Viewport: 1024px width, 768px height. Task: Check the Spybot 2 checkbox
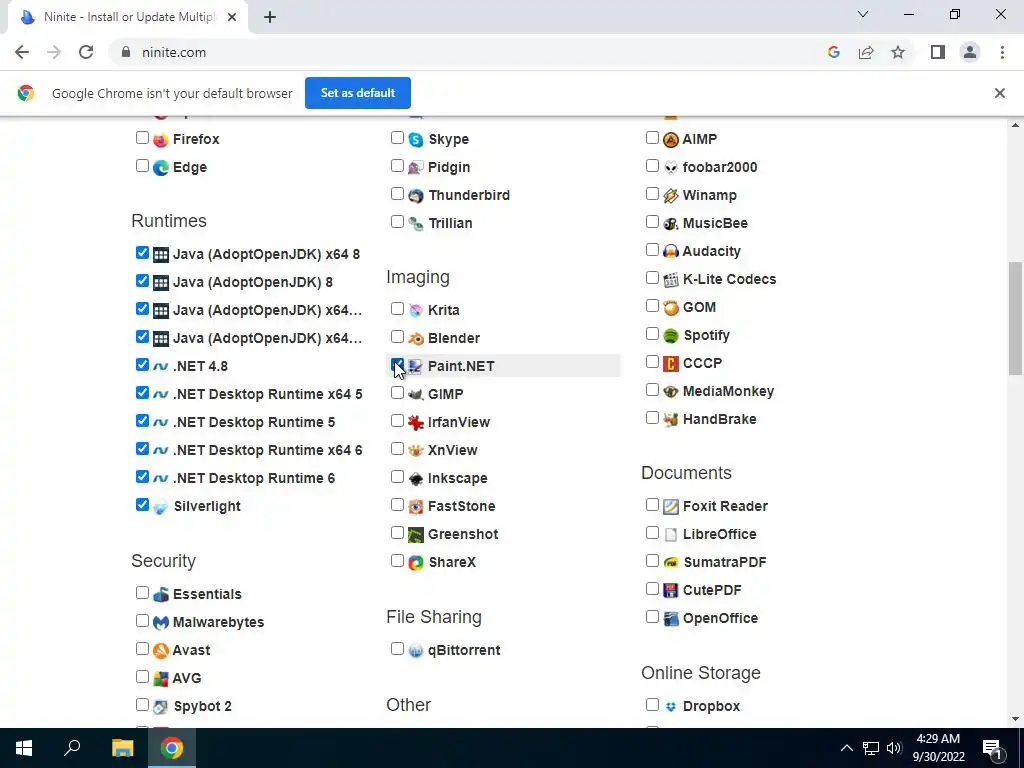(142, 705)
